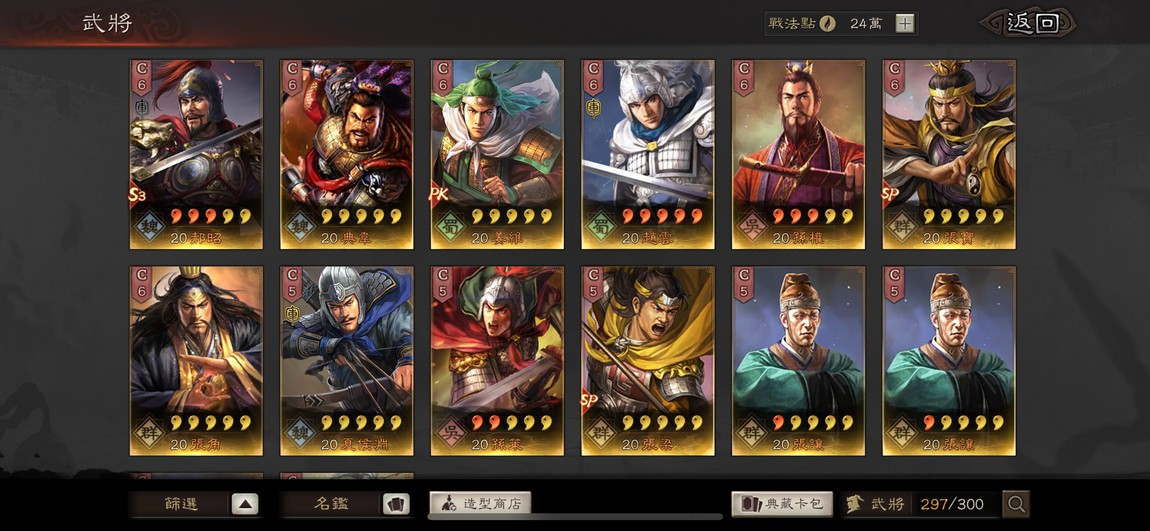Screen dimensions: 1150x531
Task: Click the card icon next to 名鑑
Action: pyautogui.click(x=395, y=504)
